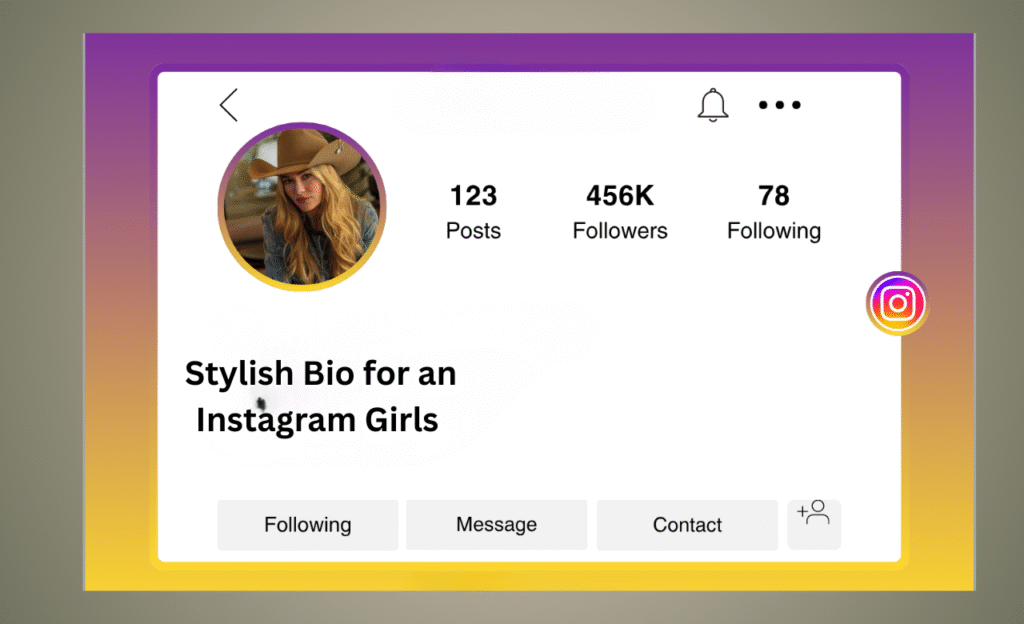Unfollow by pressing the Following button

point(307,524)
